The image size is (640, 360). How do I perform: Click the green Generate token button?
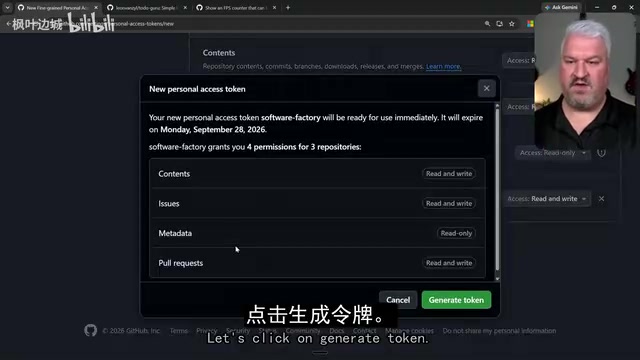456,300
